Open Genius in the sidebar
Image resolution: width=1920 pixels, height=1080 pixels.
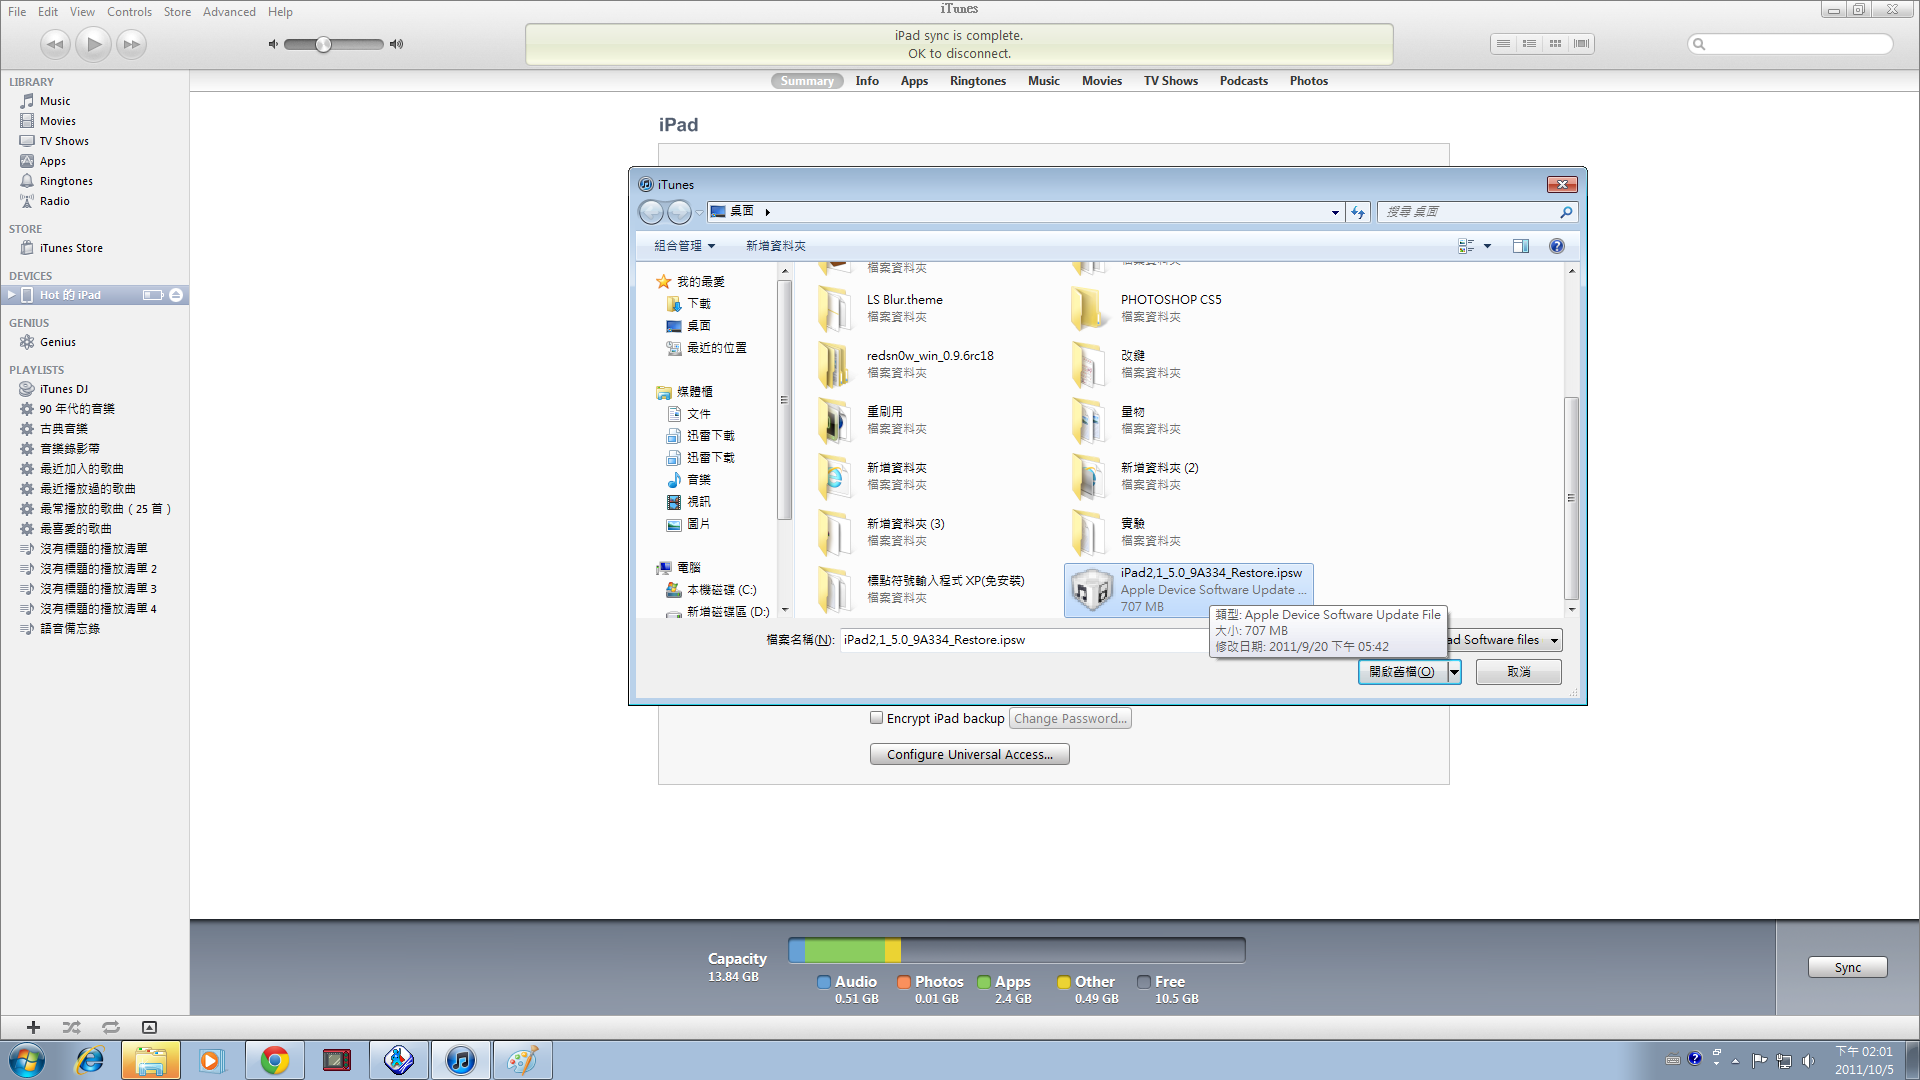pos(57,342)
